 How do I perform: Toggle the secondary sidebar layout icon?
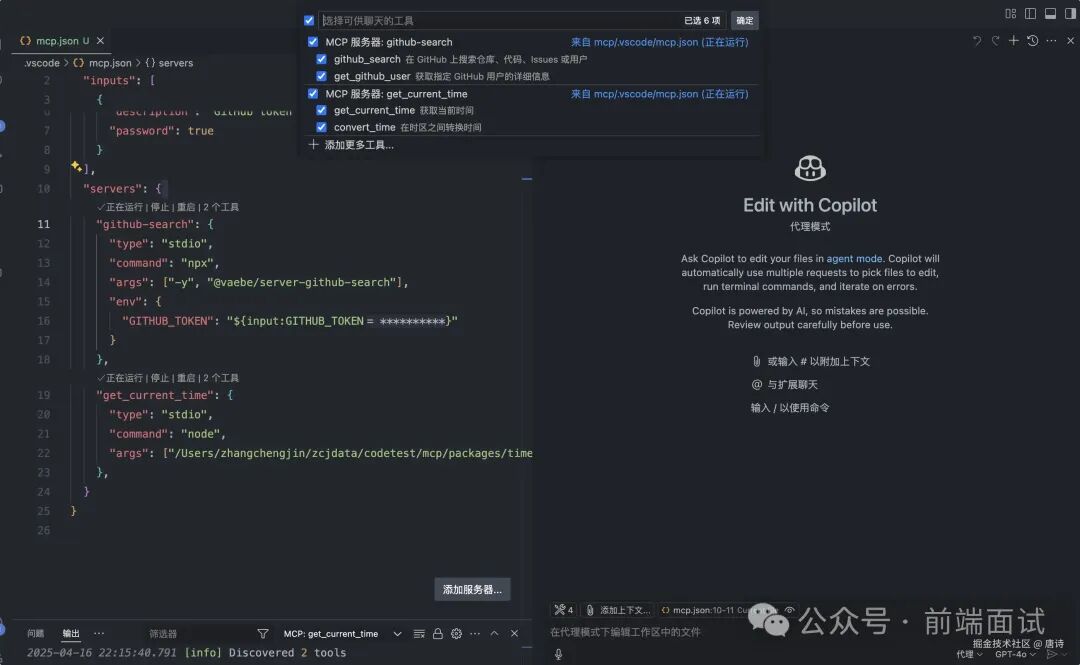(1070, 14)
